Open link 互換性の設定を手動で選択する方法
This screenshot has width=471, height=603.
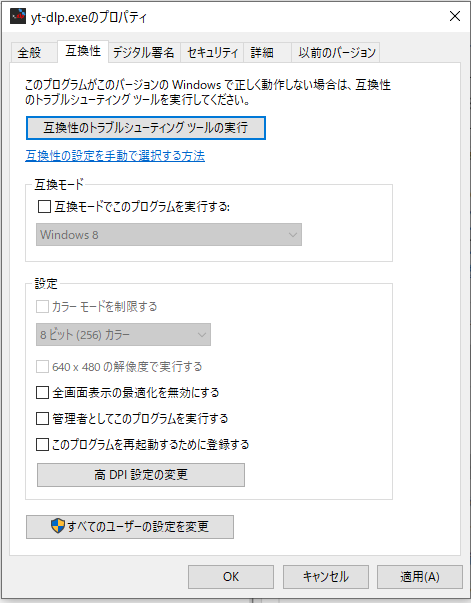[x=115, y=156]
